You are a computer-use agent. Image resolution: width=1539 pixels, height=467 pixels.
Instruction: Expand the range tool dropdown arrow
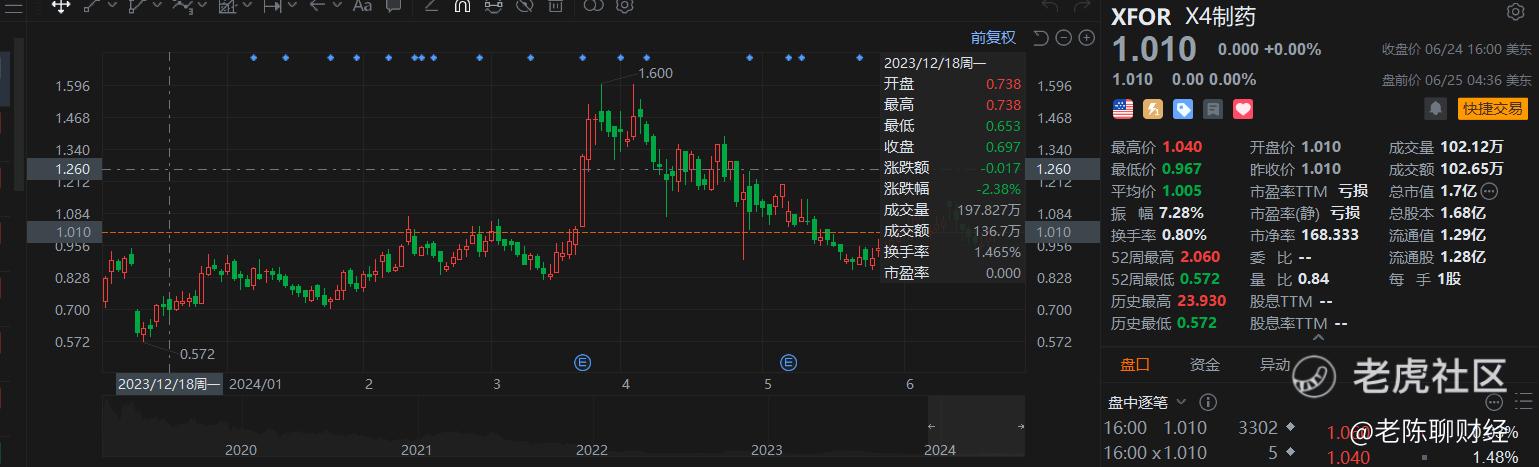(x=292, y=5)
